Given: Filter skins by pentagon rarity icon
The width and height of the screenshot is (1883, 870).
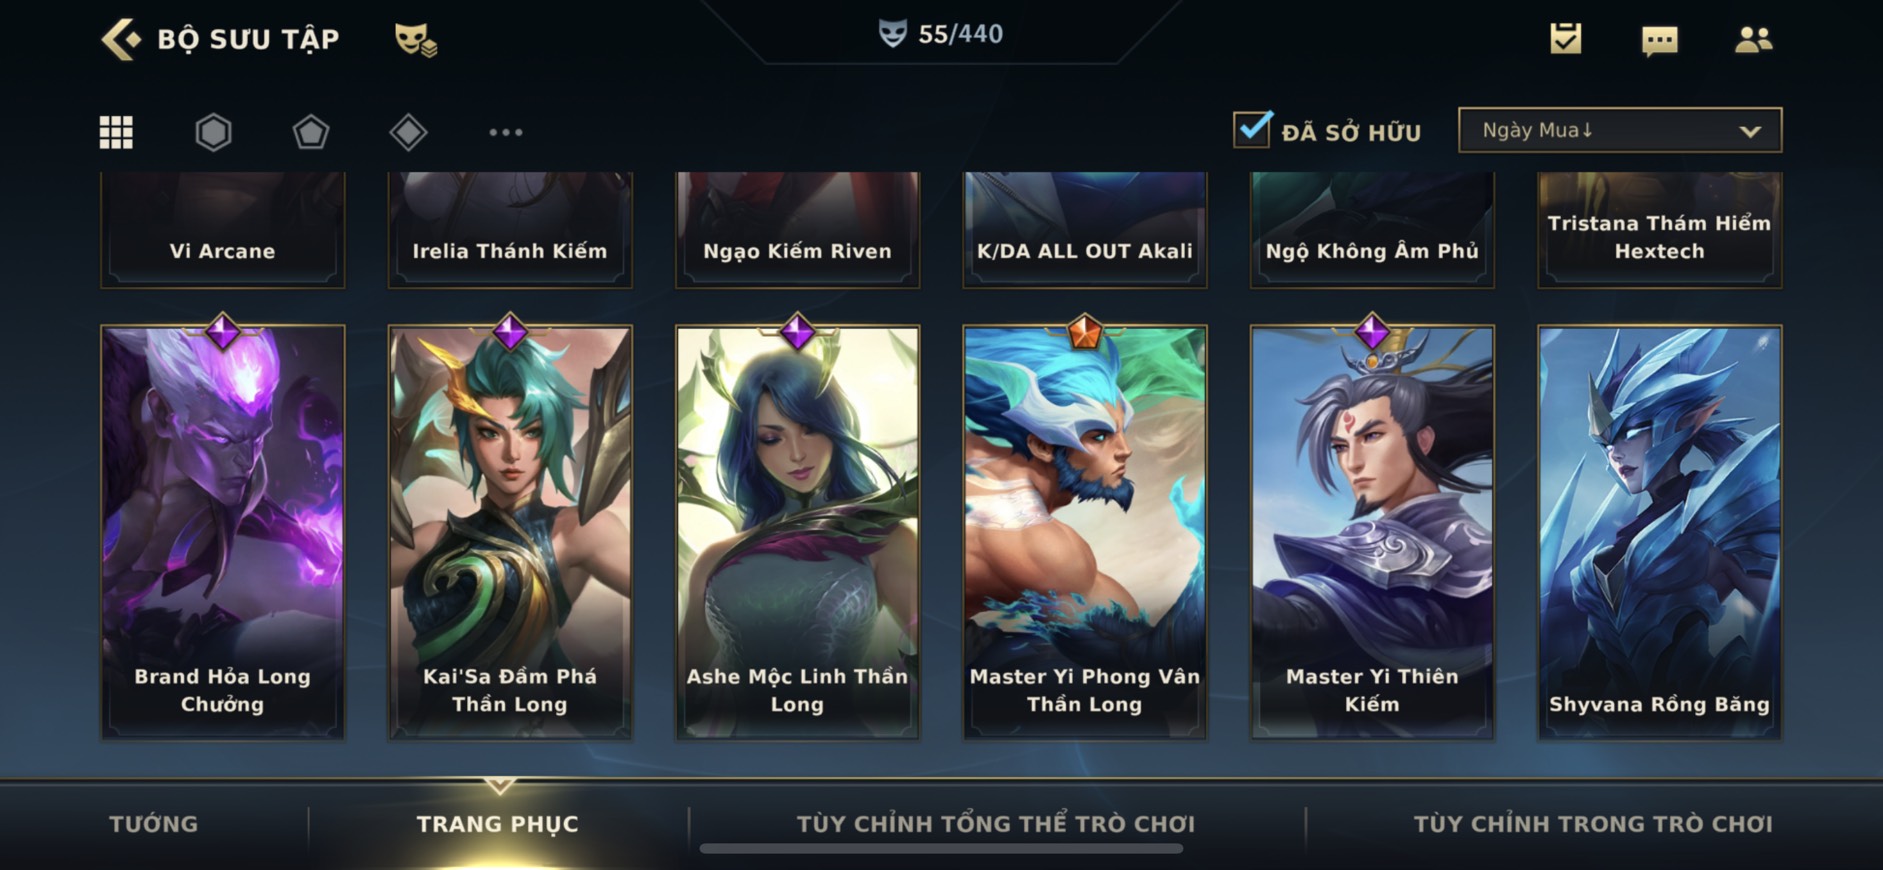Looking at the screenshot, I should pos(310,132).
